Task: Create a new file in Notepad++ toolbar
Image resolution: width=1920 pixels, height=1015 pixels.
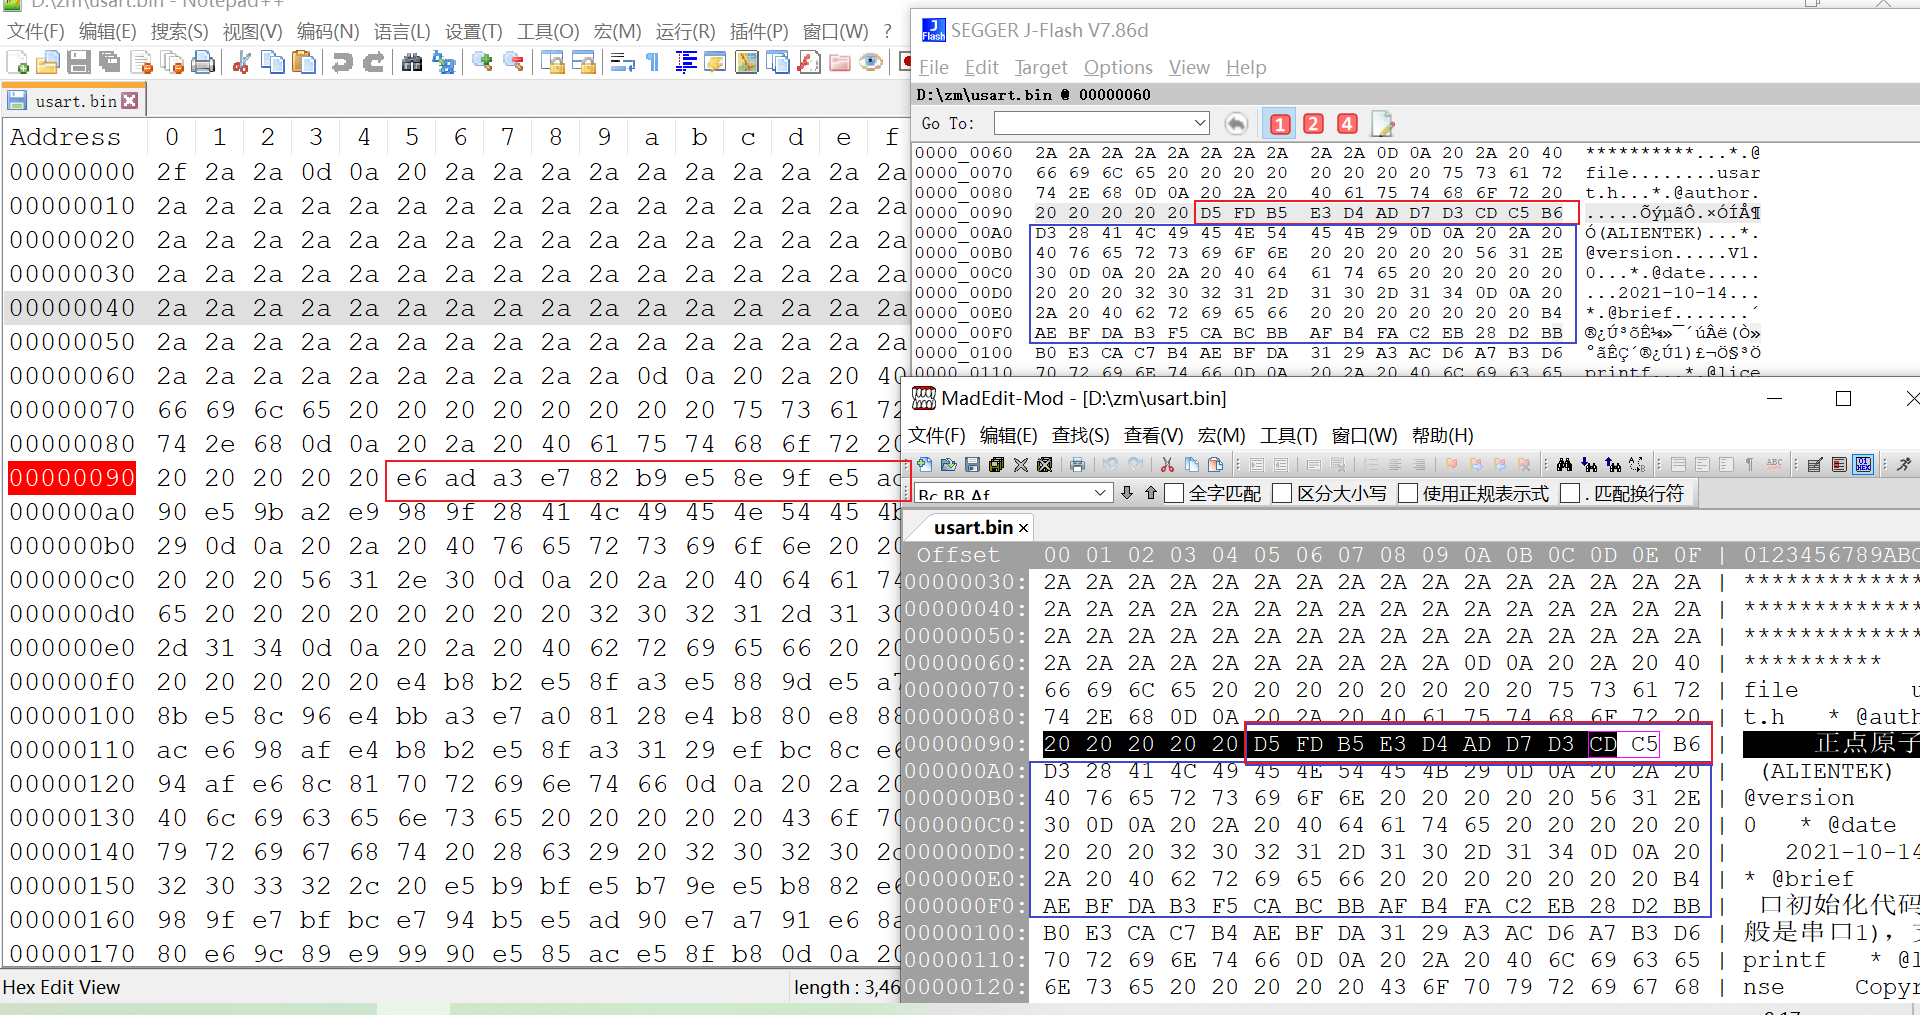Action: coord(17,63)
